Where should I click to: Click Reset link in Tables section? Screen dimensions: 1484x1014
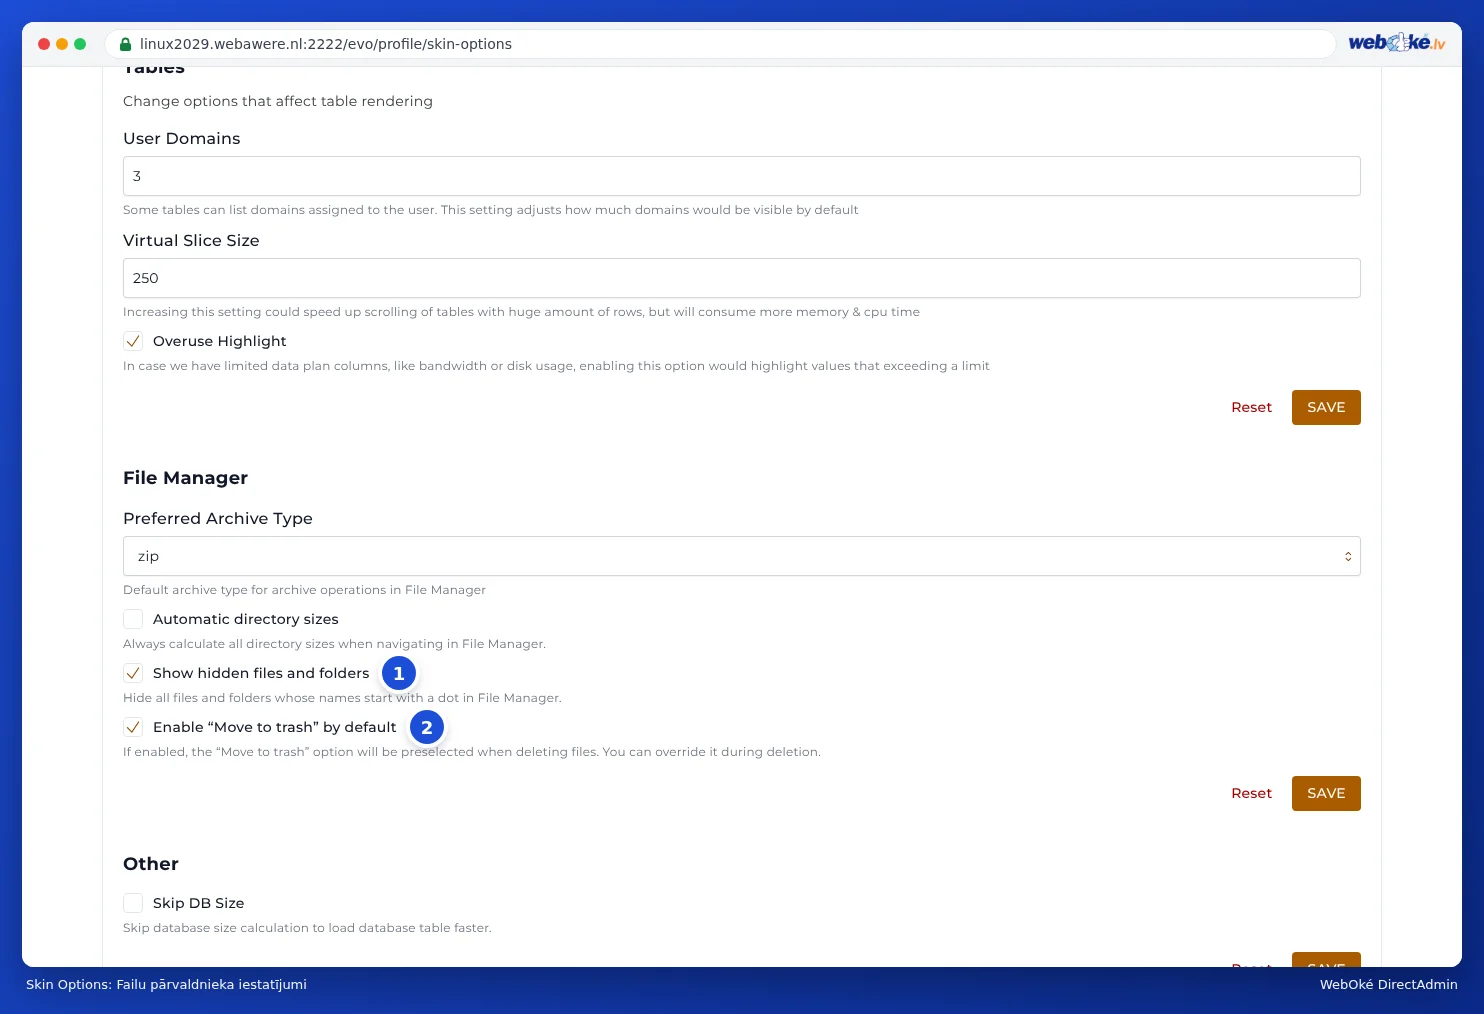pos(1251,407)
